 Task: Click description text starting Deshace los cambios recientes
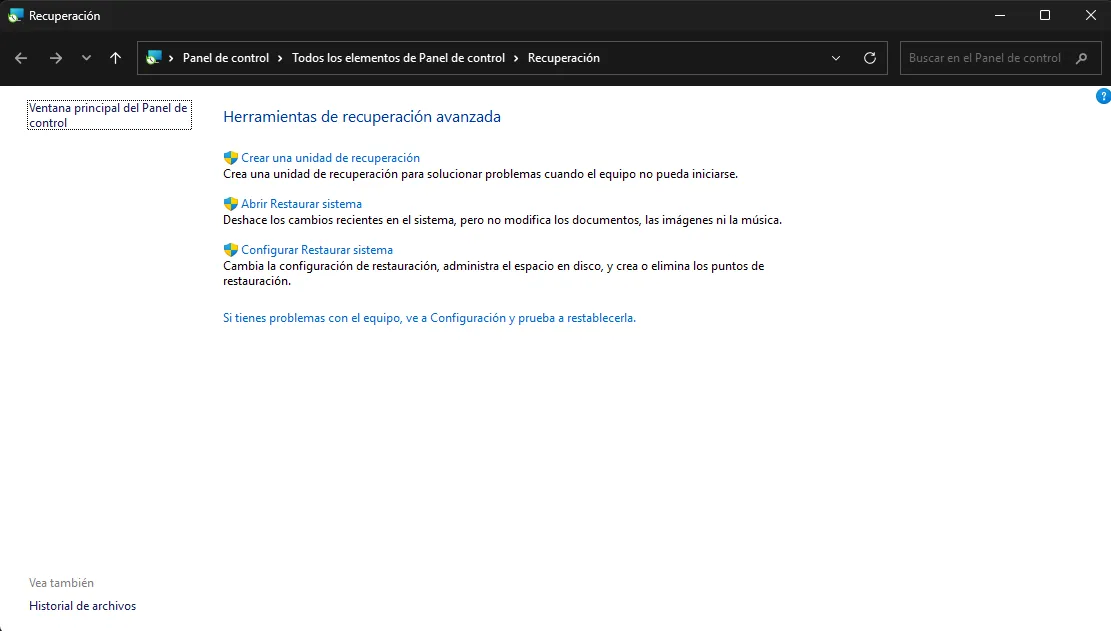coord(502,220)
